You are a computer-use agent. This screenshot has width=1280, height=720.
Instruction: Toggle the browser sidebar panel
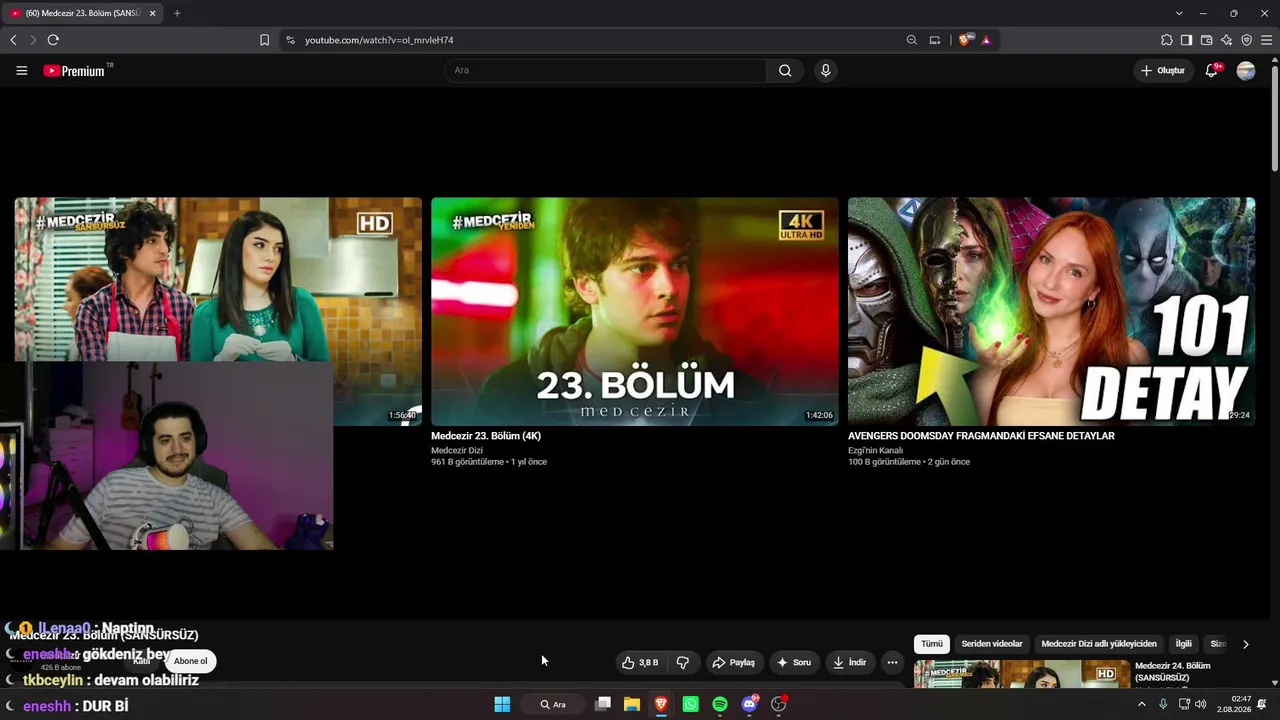click(1187, 40)
